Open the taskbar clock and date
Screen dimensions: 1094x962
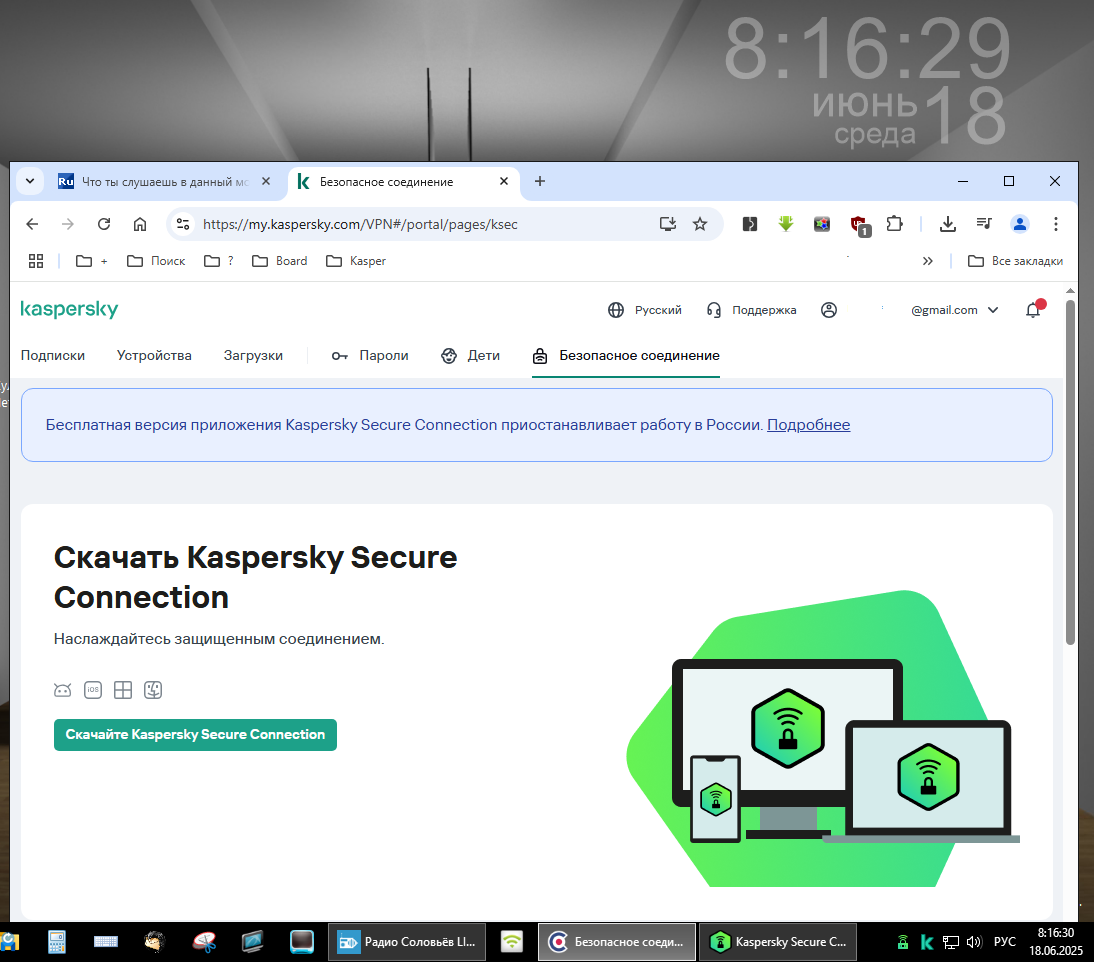tap(1056, 942)
